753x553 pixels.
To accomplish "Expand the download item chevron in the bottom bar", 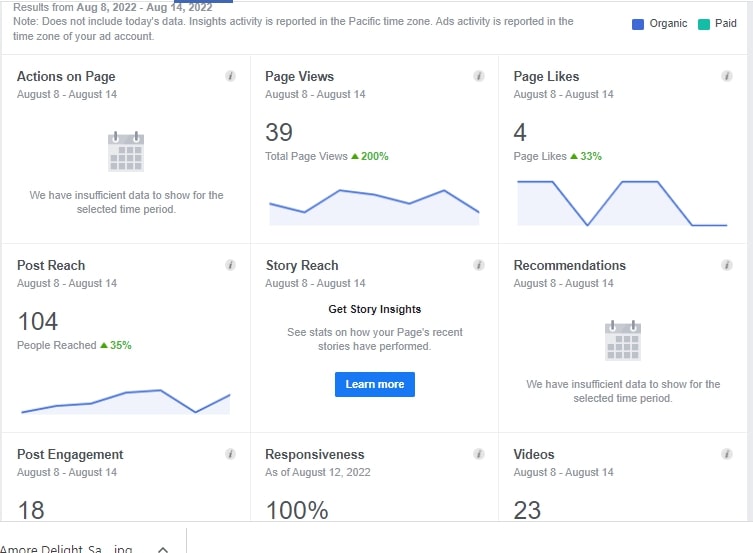I will (x=163, y=549).
